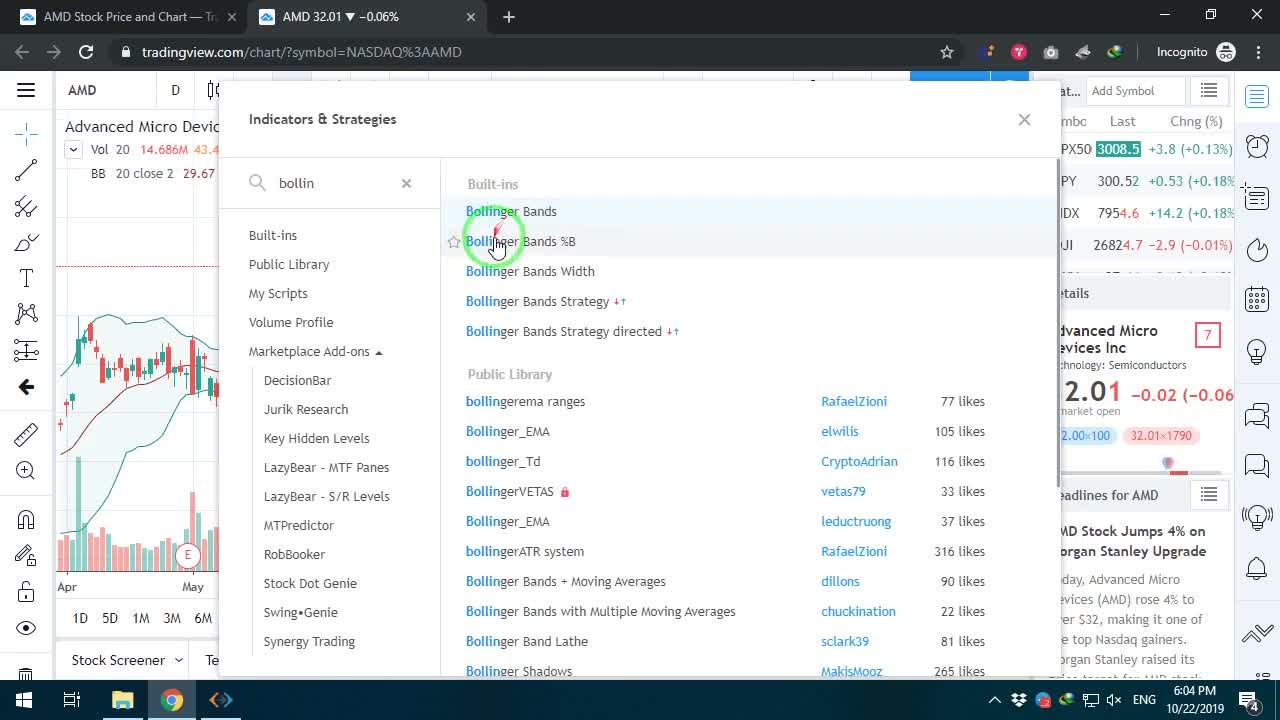Open the order panel zigzag icon
Screen dimensions: 1280x720
(x=1257, y=634)
